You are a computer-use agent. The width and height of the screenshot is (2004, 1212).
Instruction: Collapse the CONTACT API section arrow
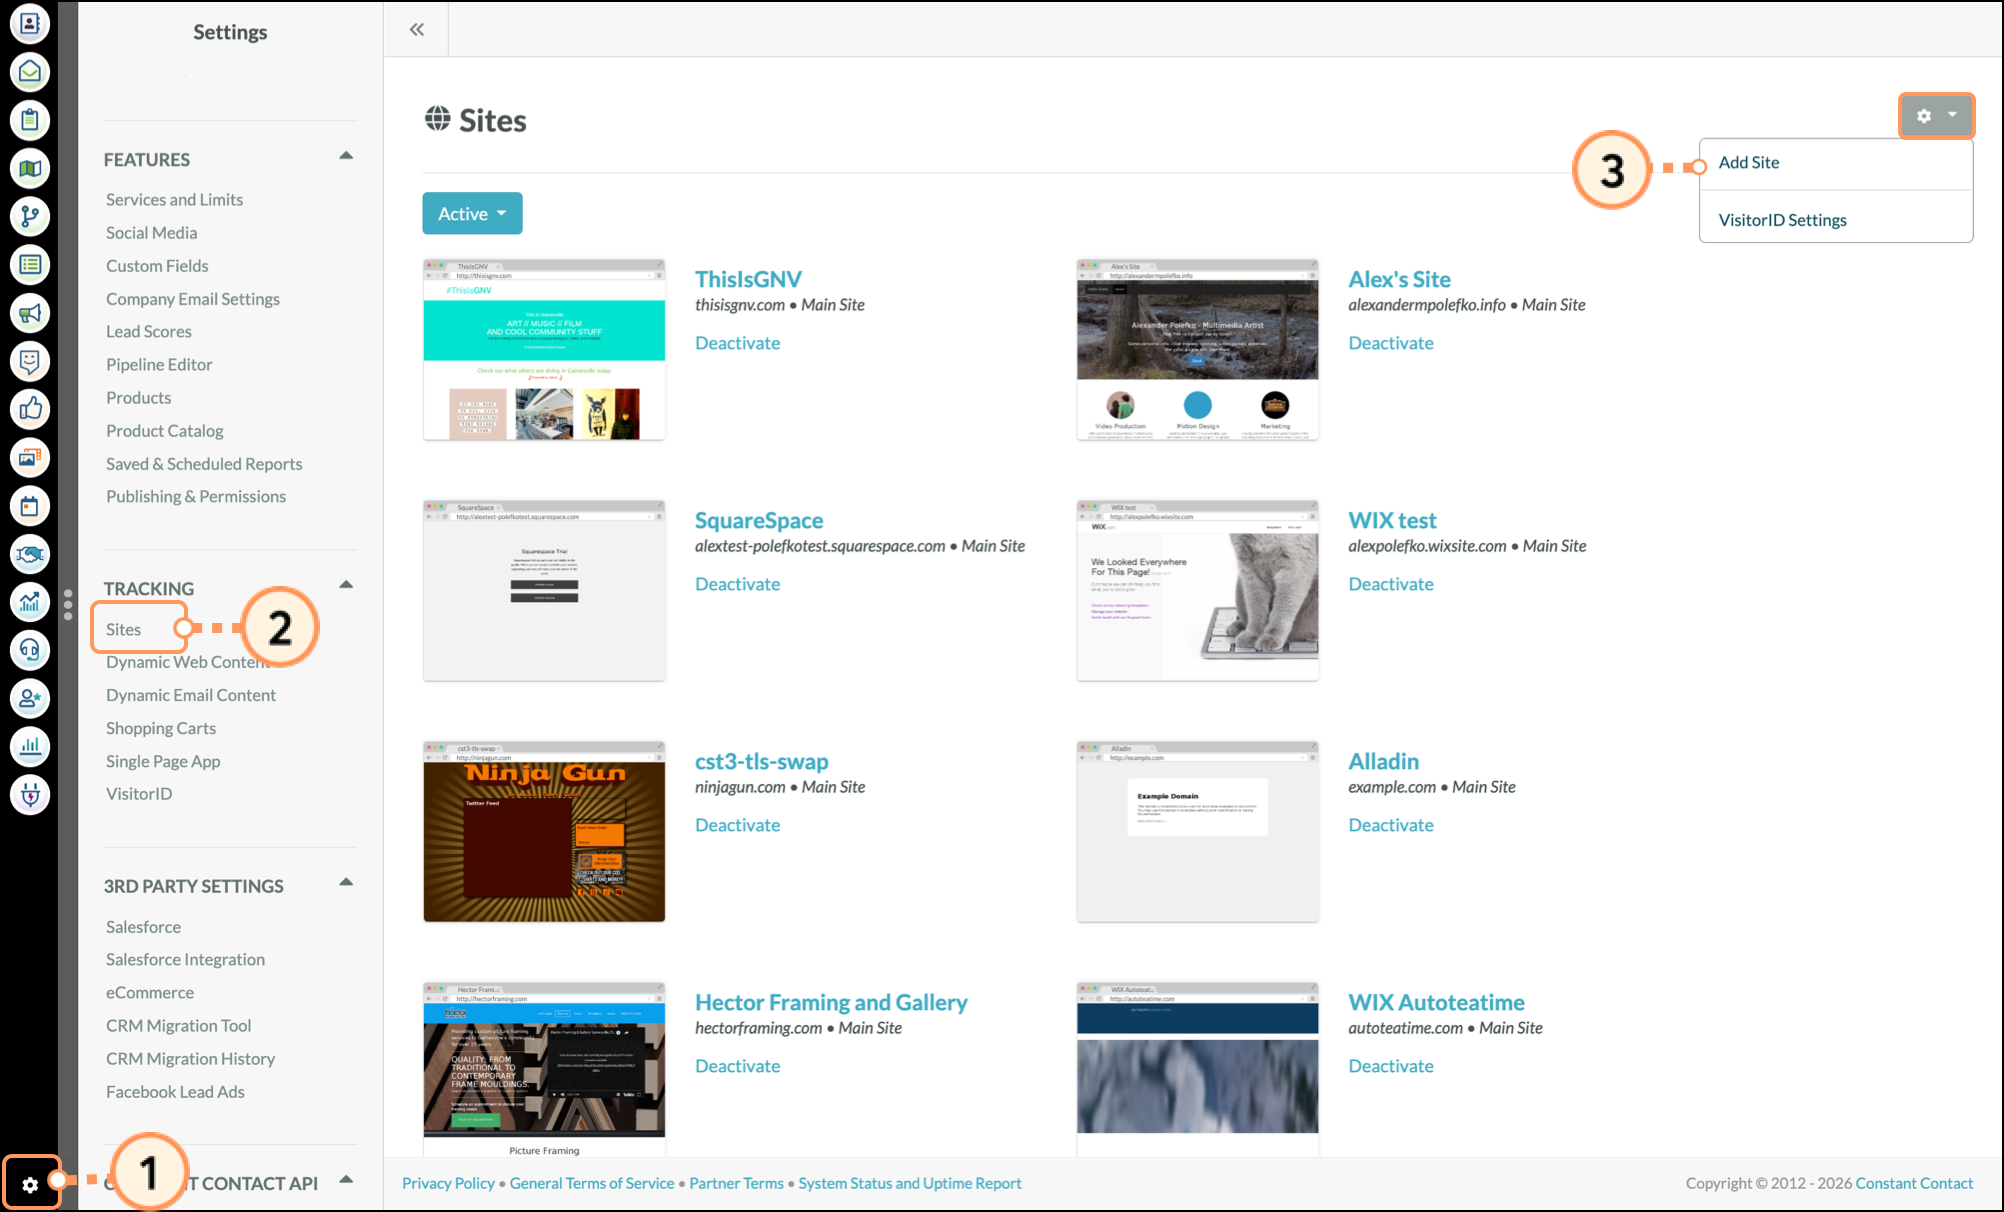346,1179
